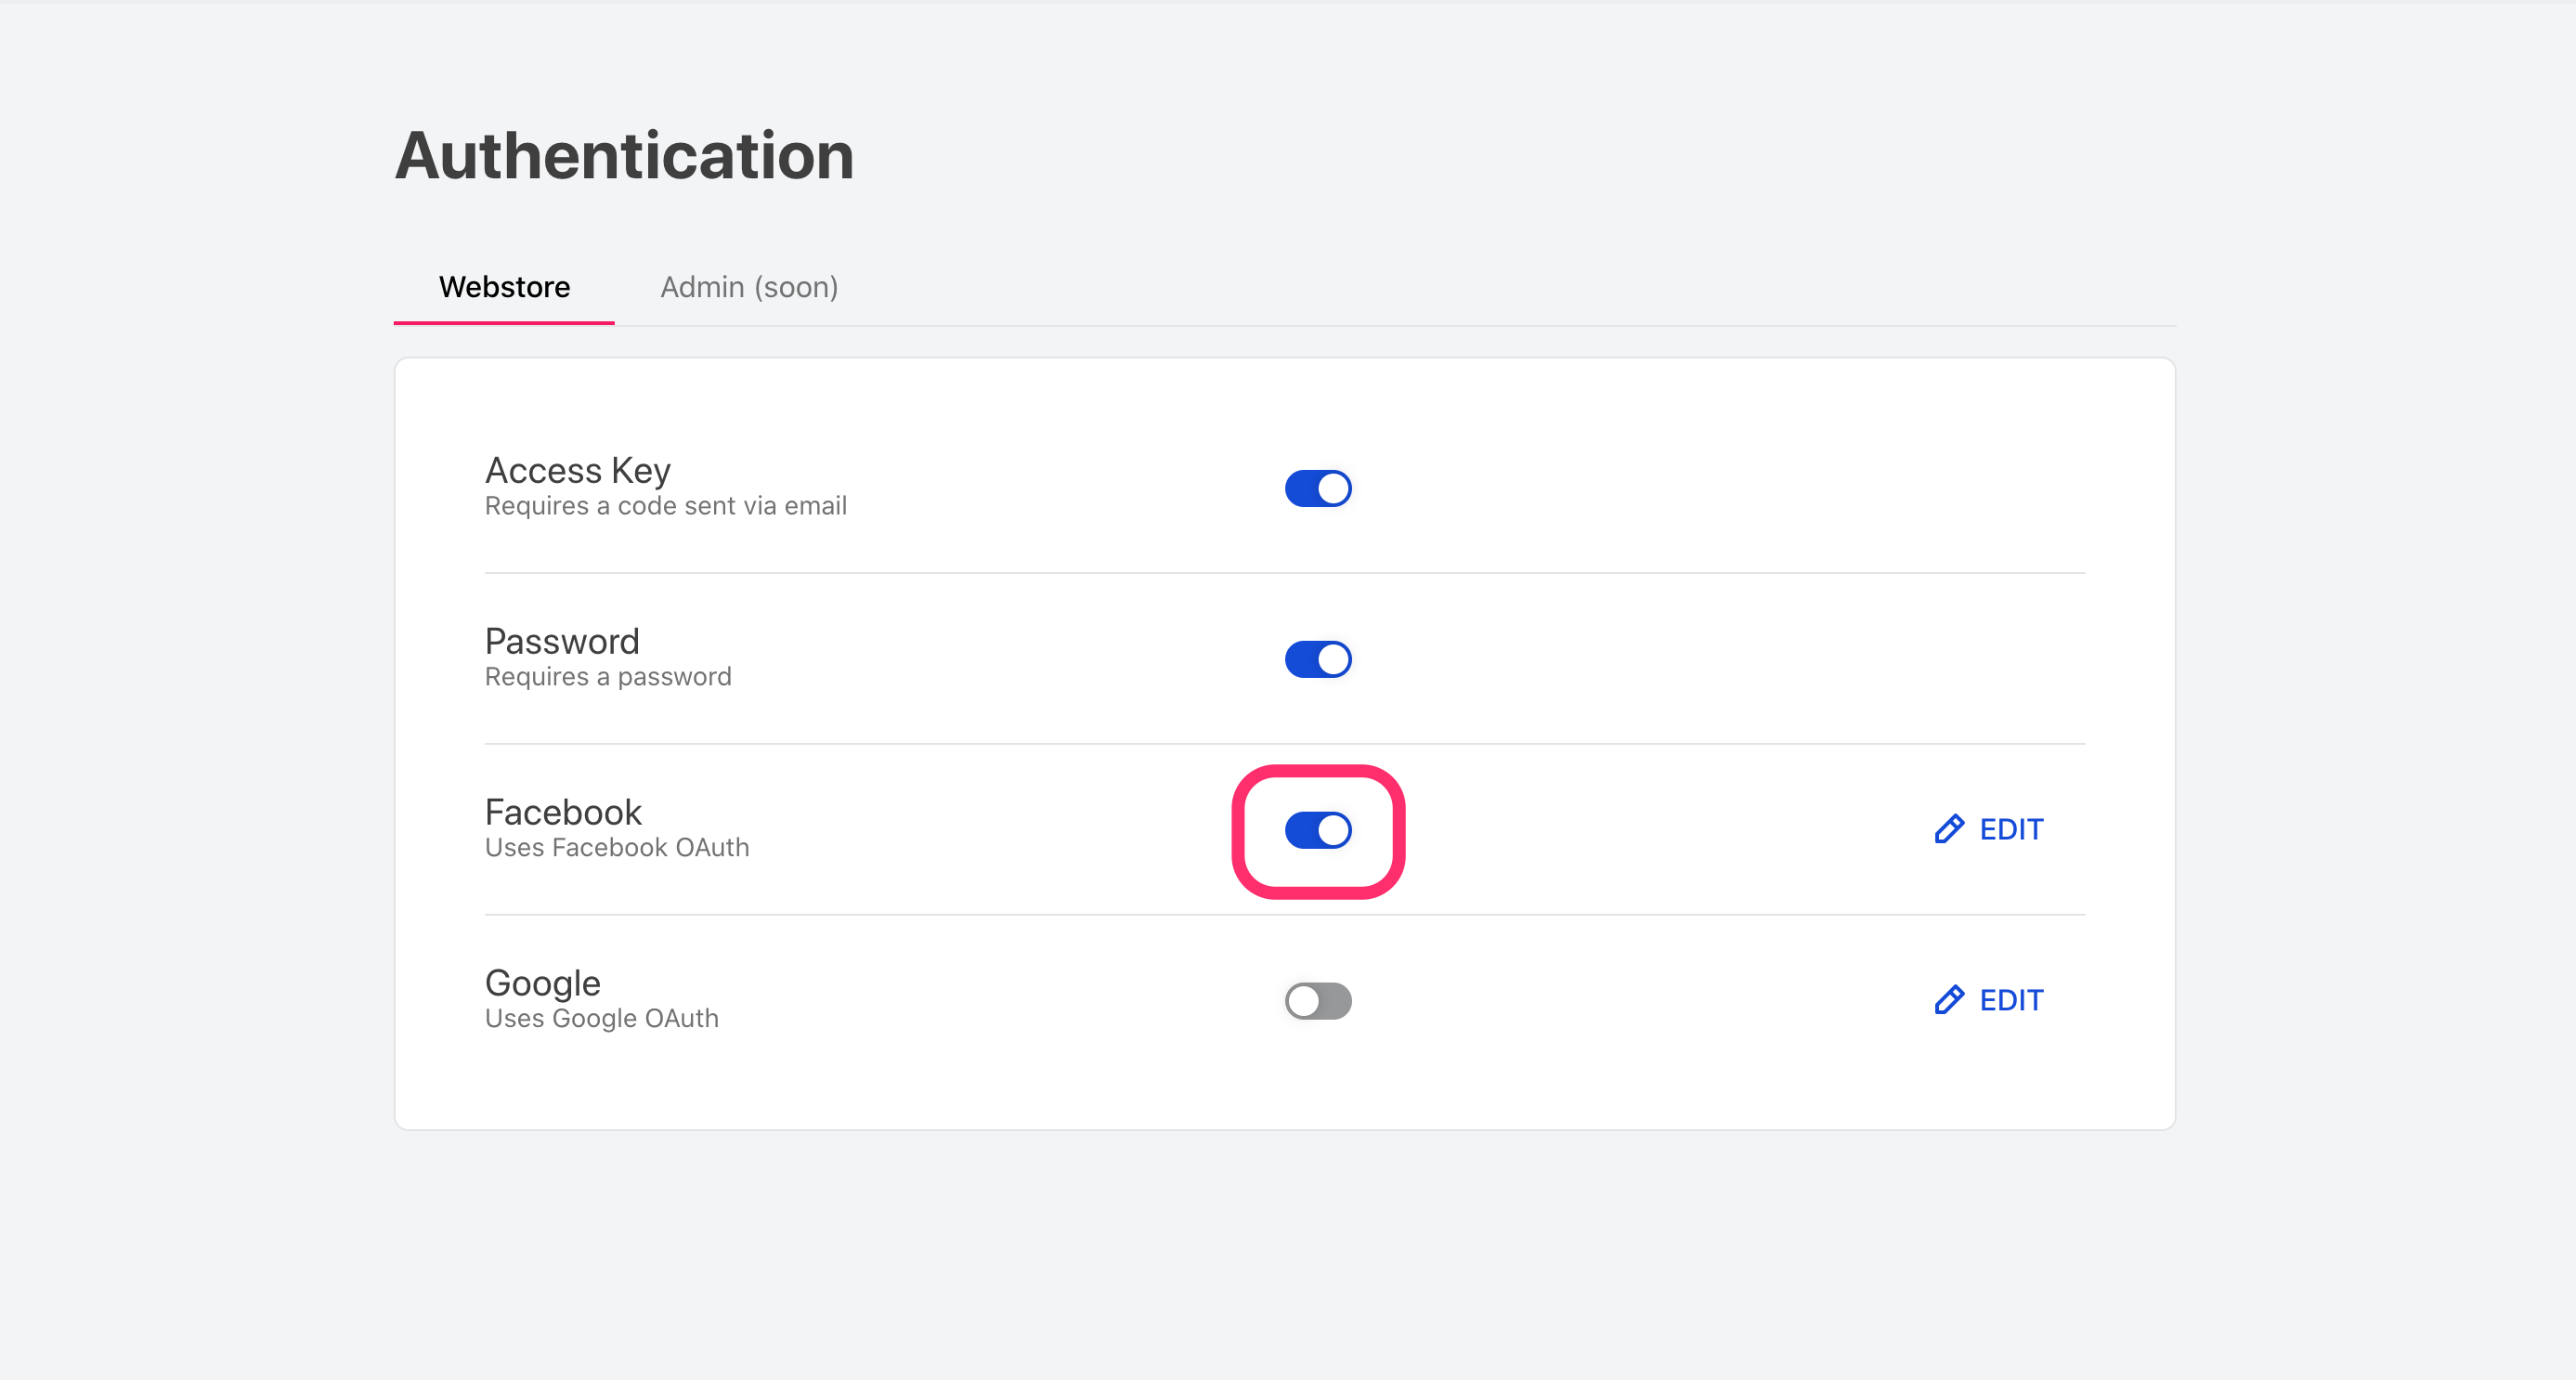Click the Access Key label
Image resolution: width=2576 pixels, height=1380 pixels.
(x=577, y=470)
